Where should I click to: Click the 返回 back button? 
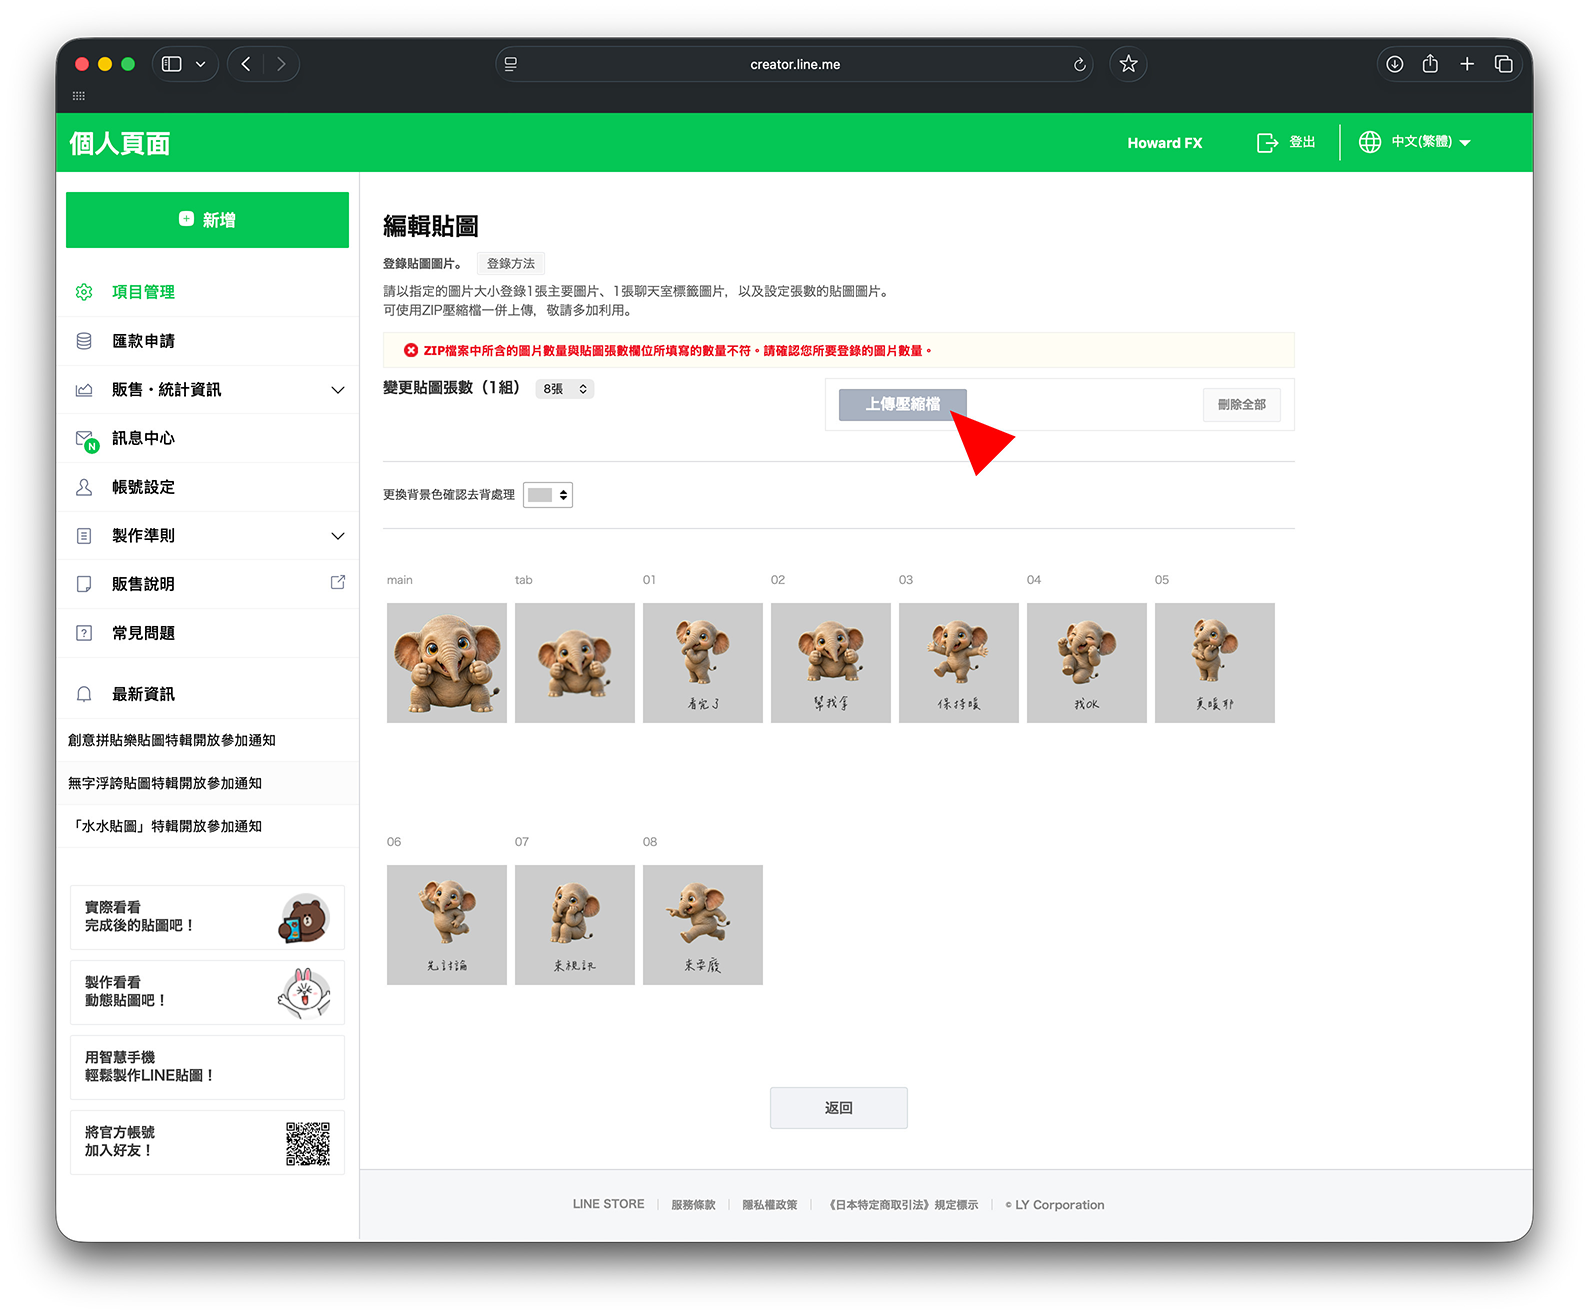click(839, 1108)
